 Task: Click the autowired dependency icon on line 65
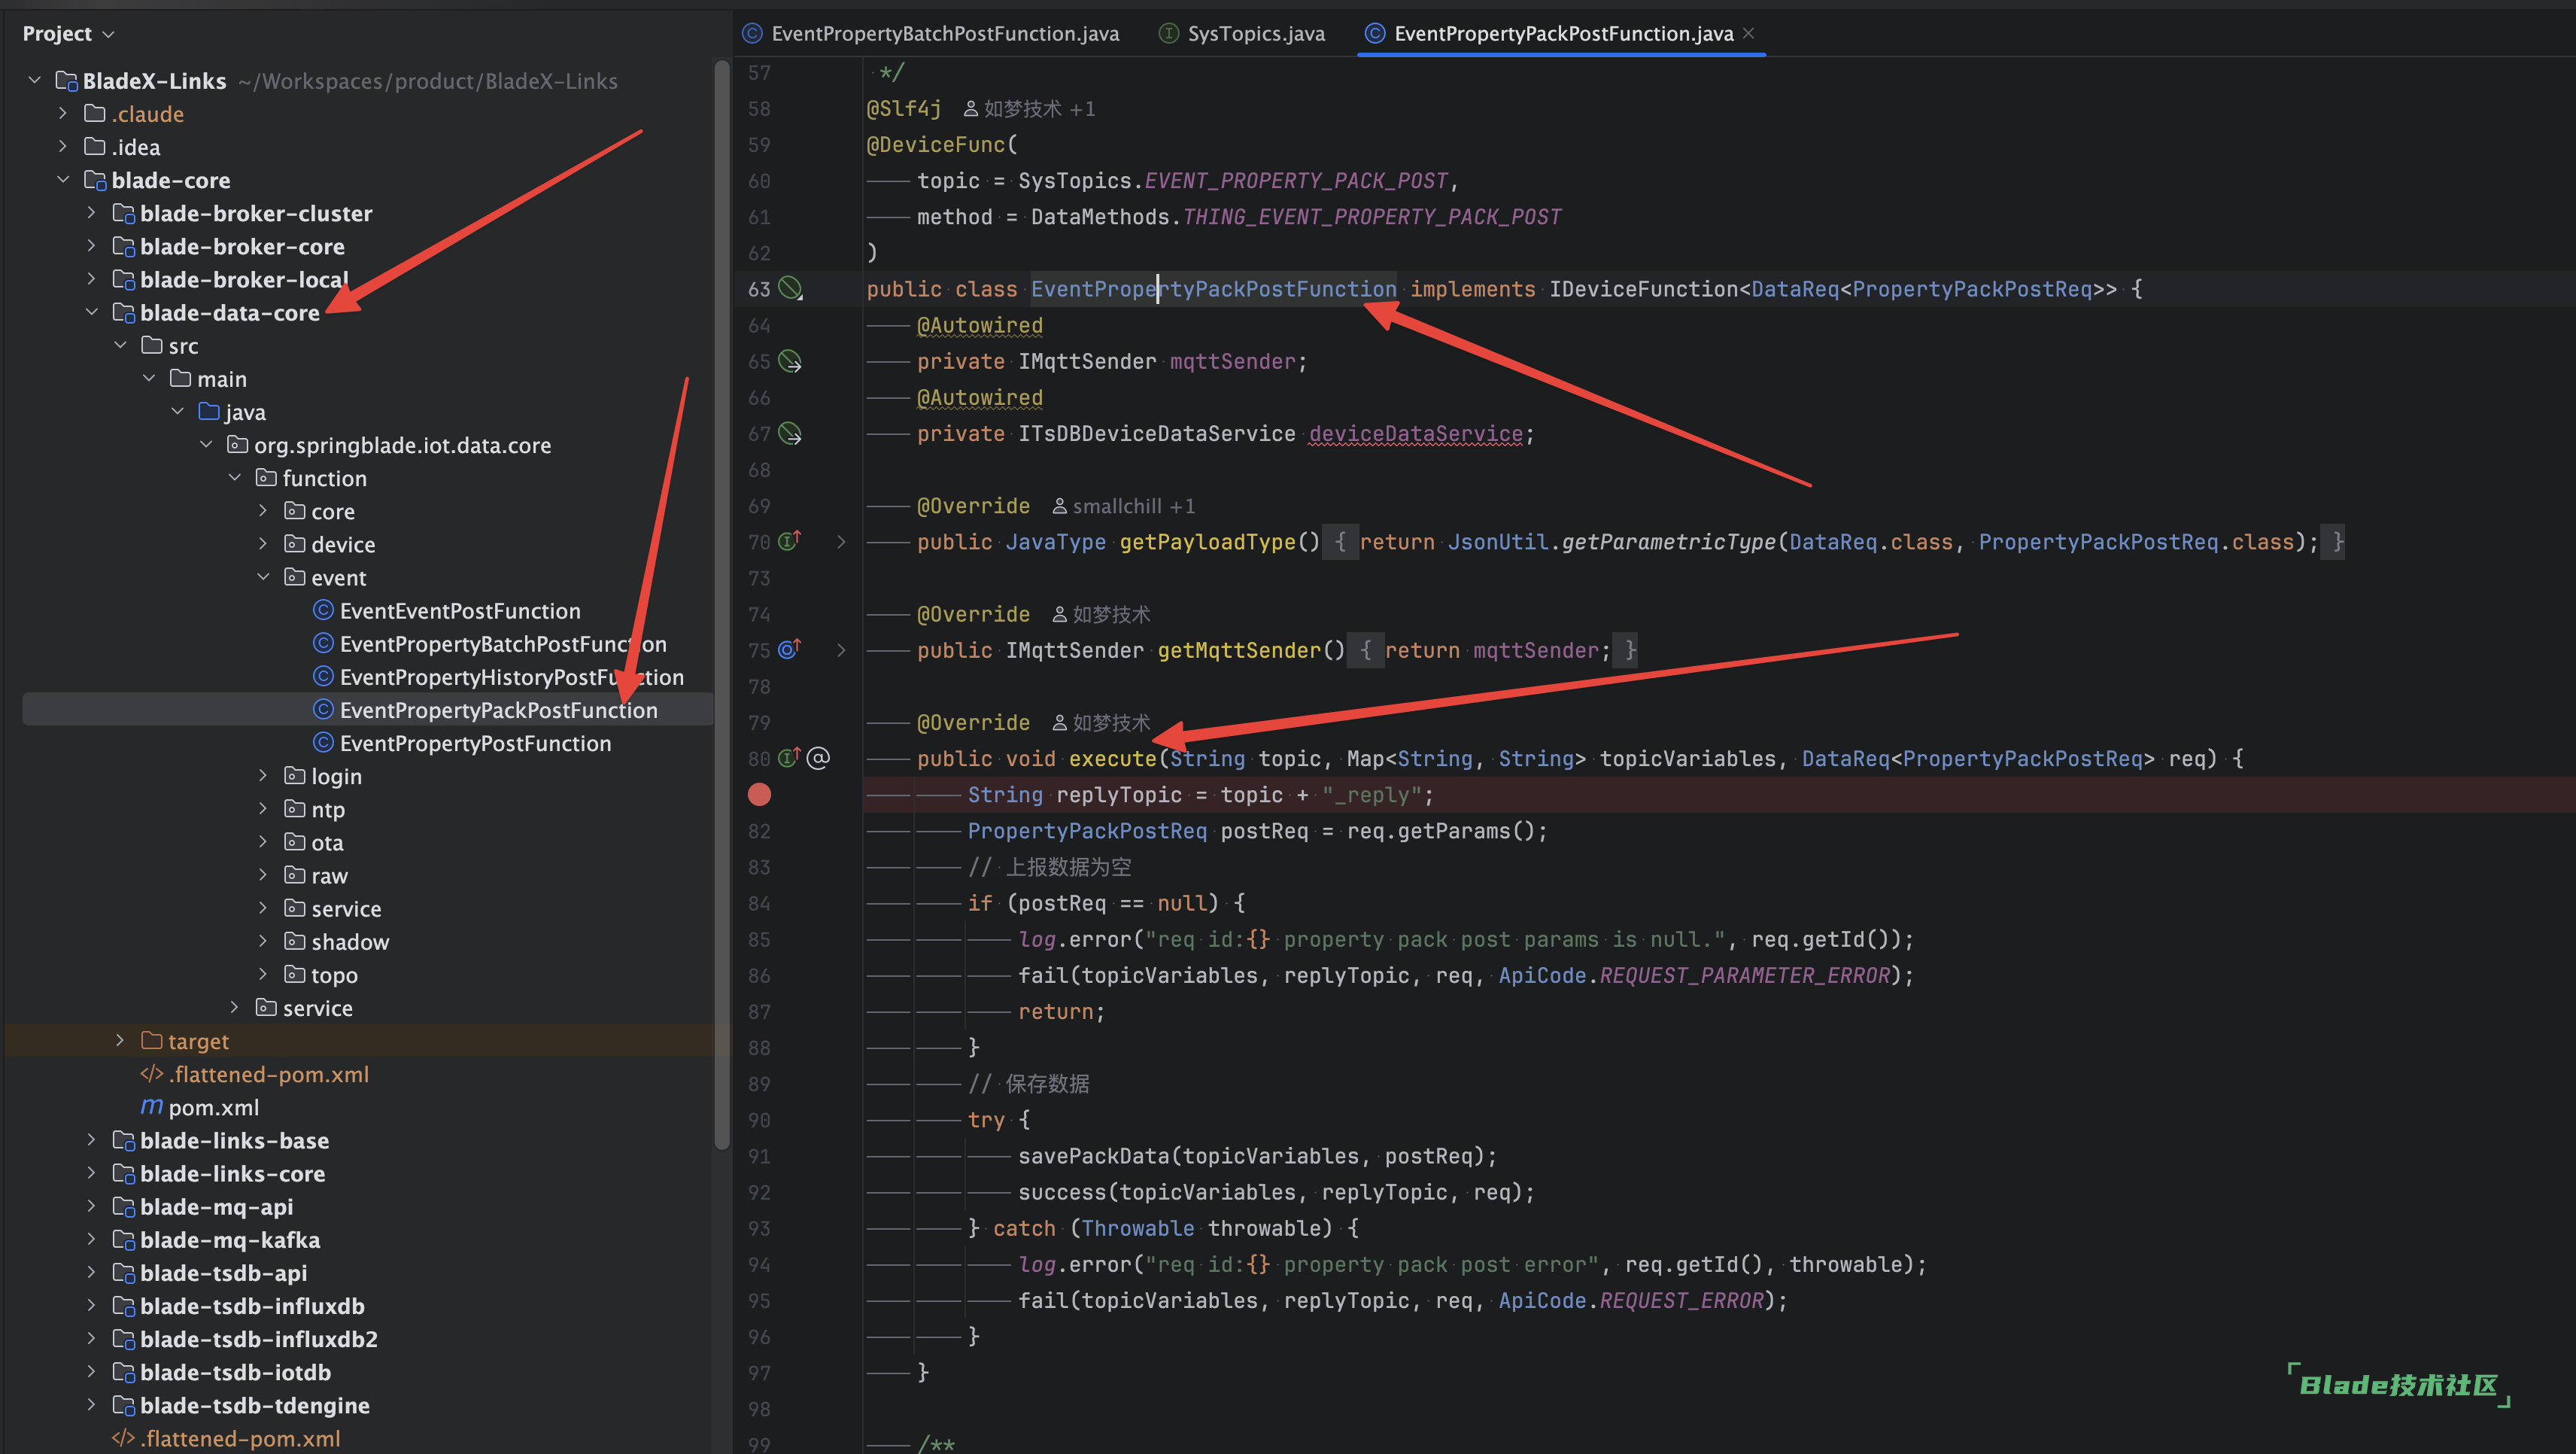(x=790, y=361)
